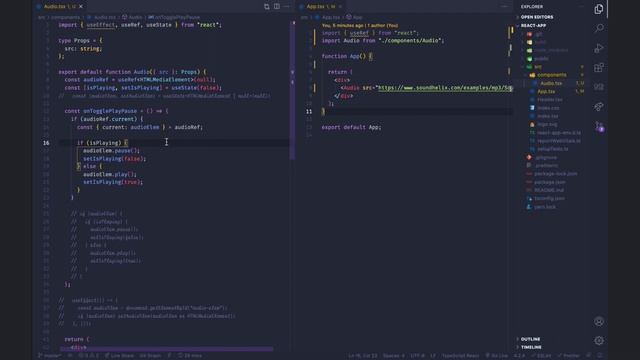Collapse the src folder in Explorer

pos(538,67)
